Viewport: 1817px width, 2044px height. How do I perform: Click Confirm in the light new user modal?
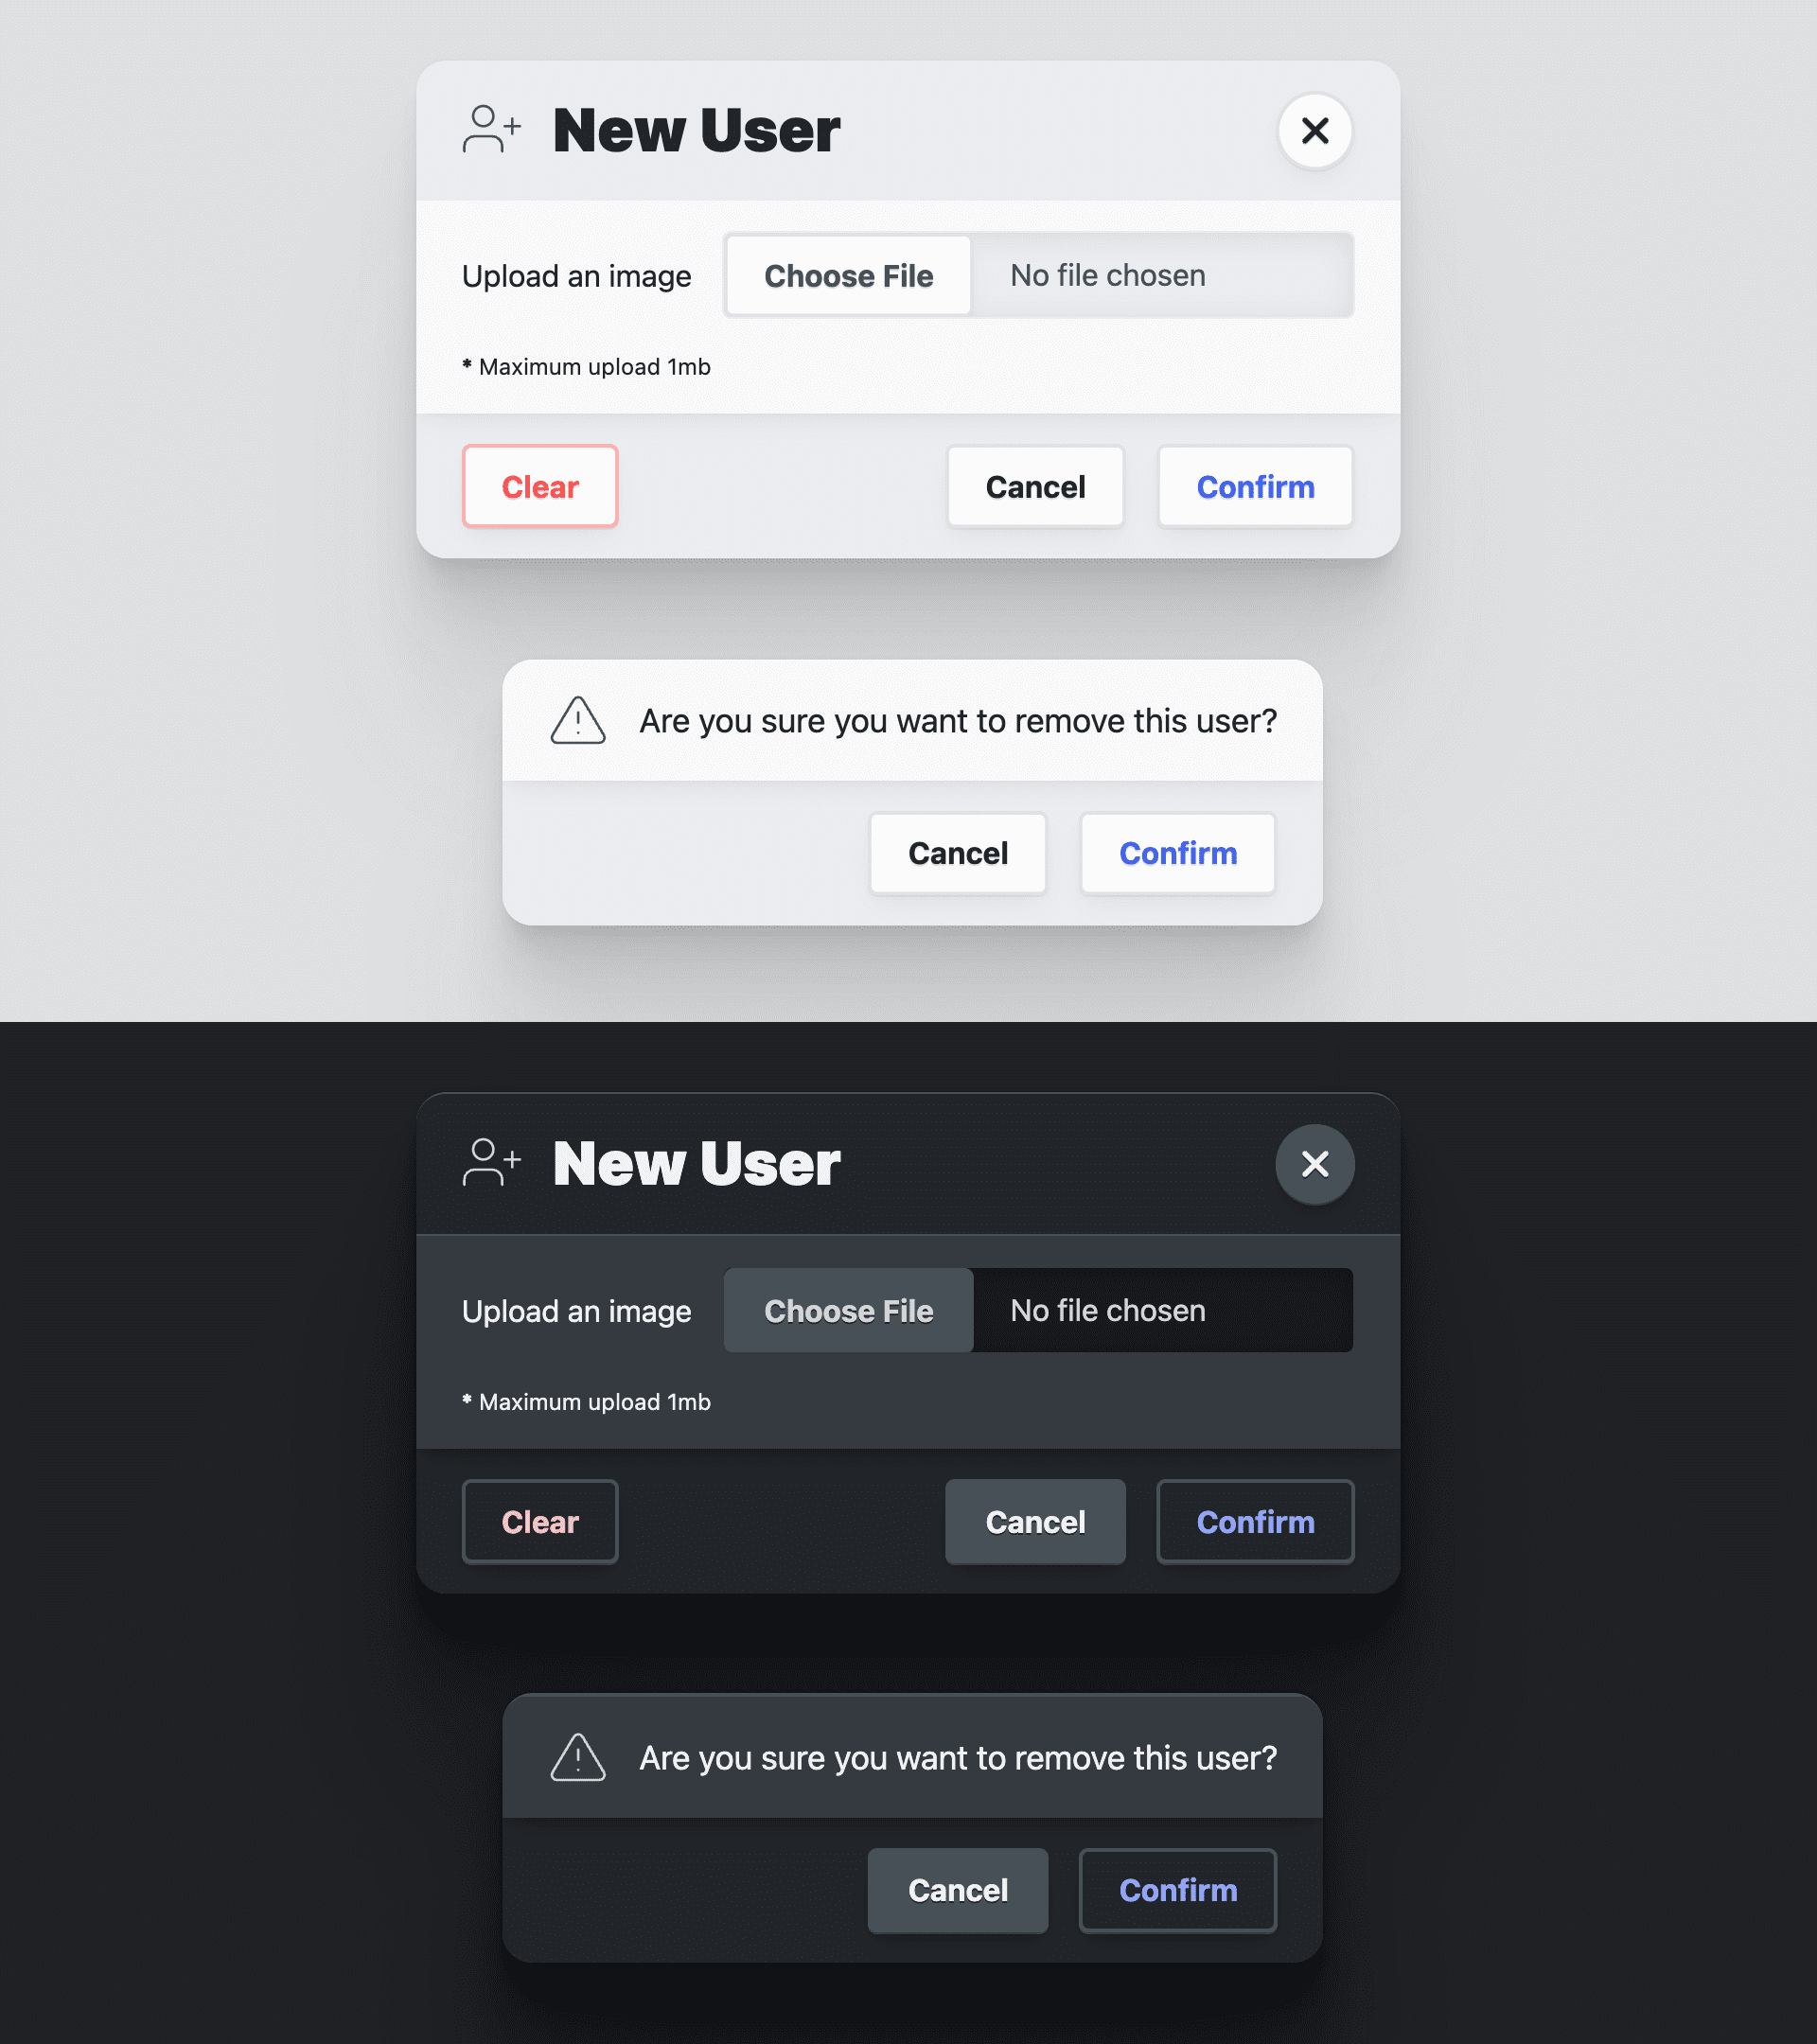point(1256,485)
